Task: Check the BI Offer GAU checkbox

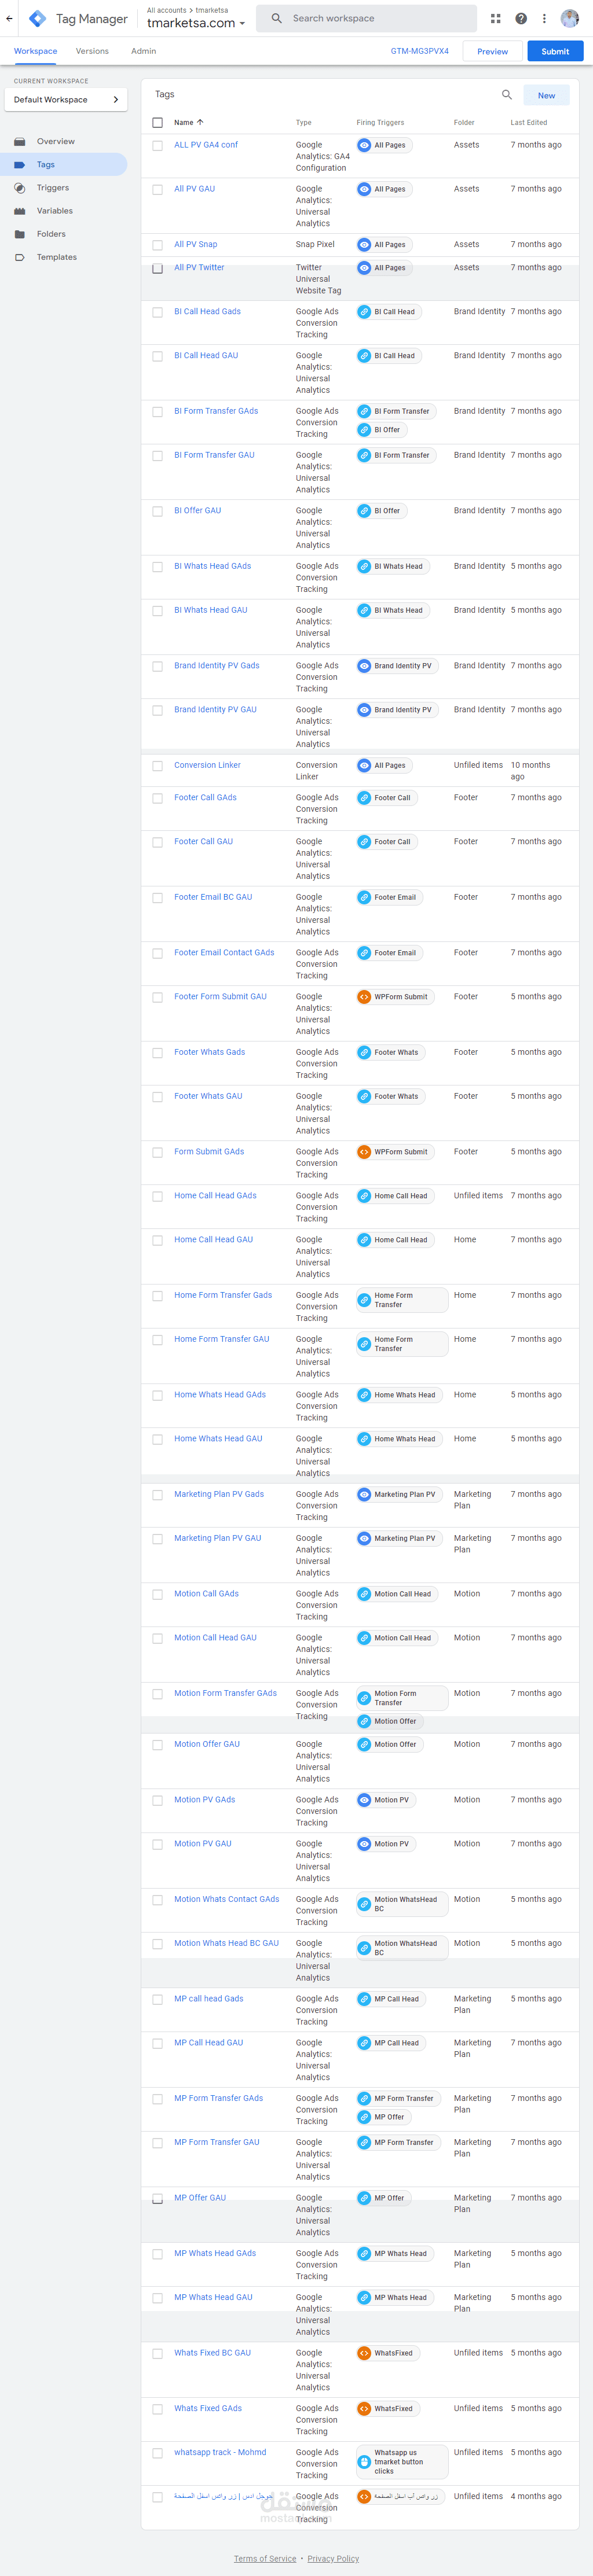Action: (x=157, y=511)
